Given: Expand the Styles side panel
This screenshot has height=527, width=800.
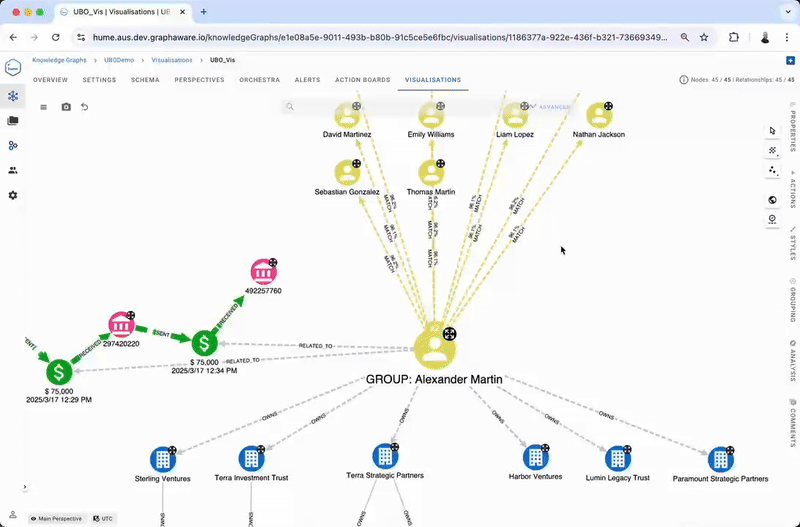Looking at the screenshot, I should click(793, 244).
